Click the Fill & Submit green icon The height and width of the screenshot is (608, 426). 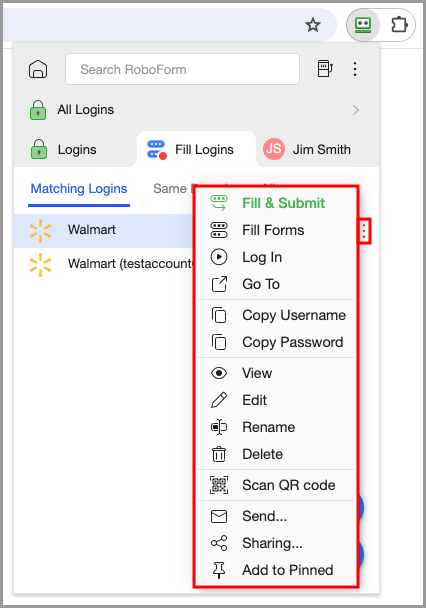pyautogui.click(x=219, y=203)
